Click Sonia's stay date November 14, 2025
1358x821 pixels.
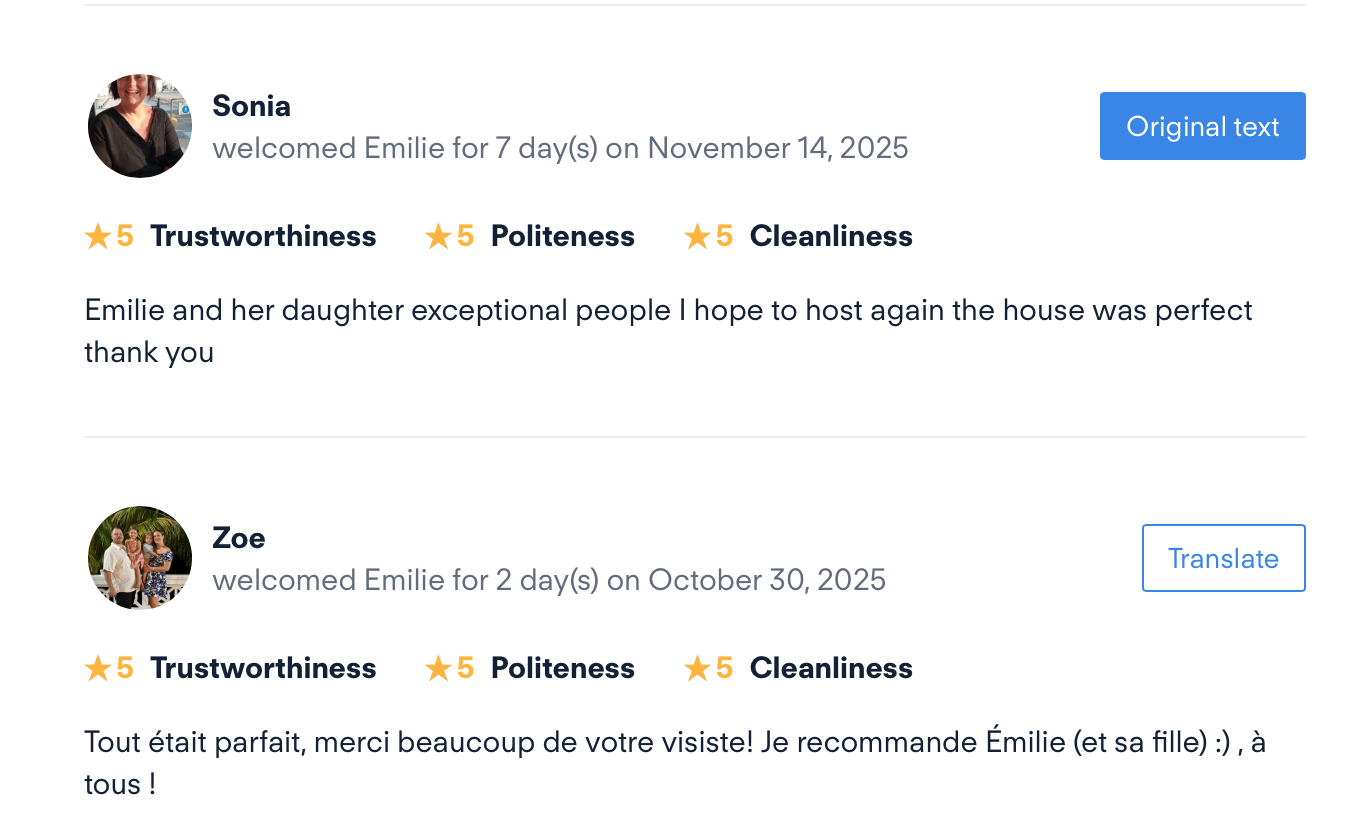coord(777,149)
